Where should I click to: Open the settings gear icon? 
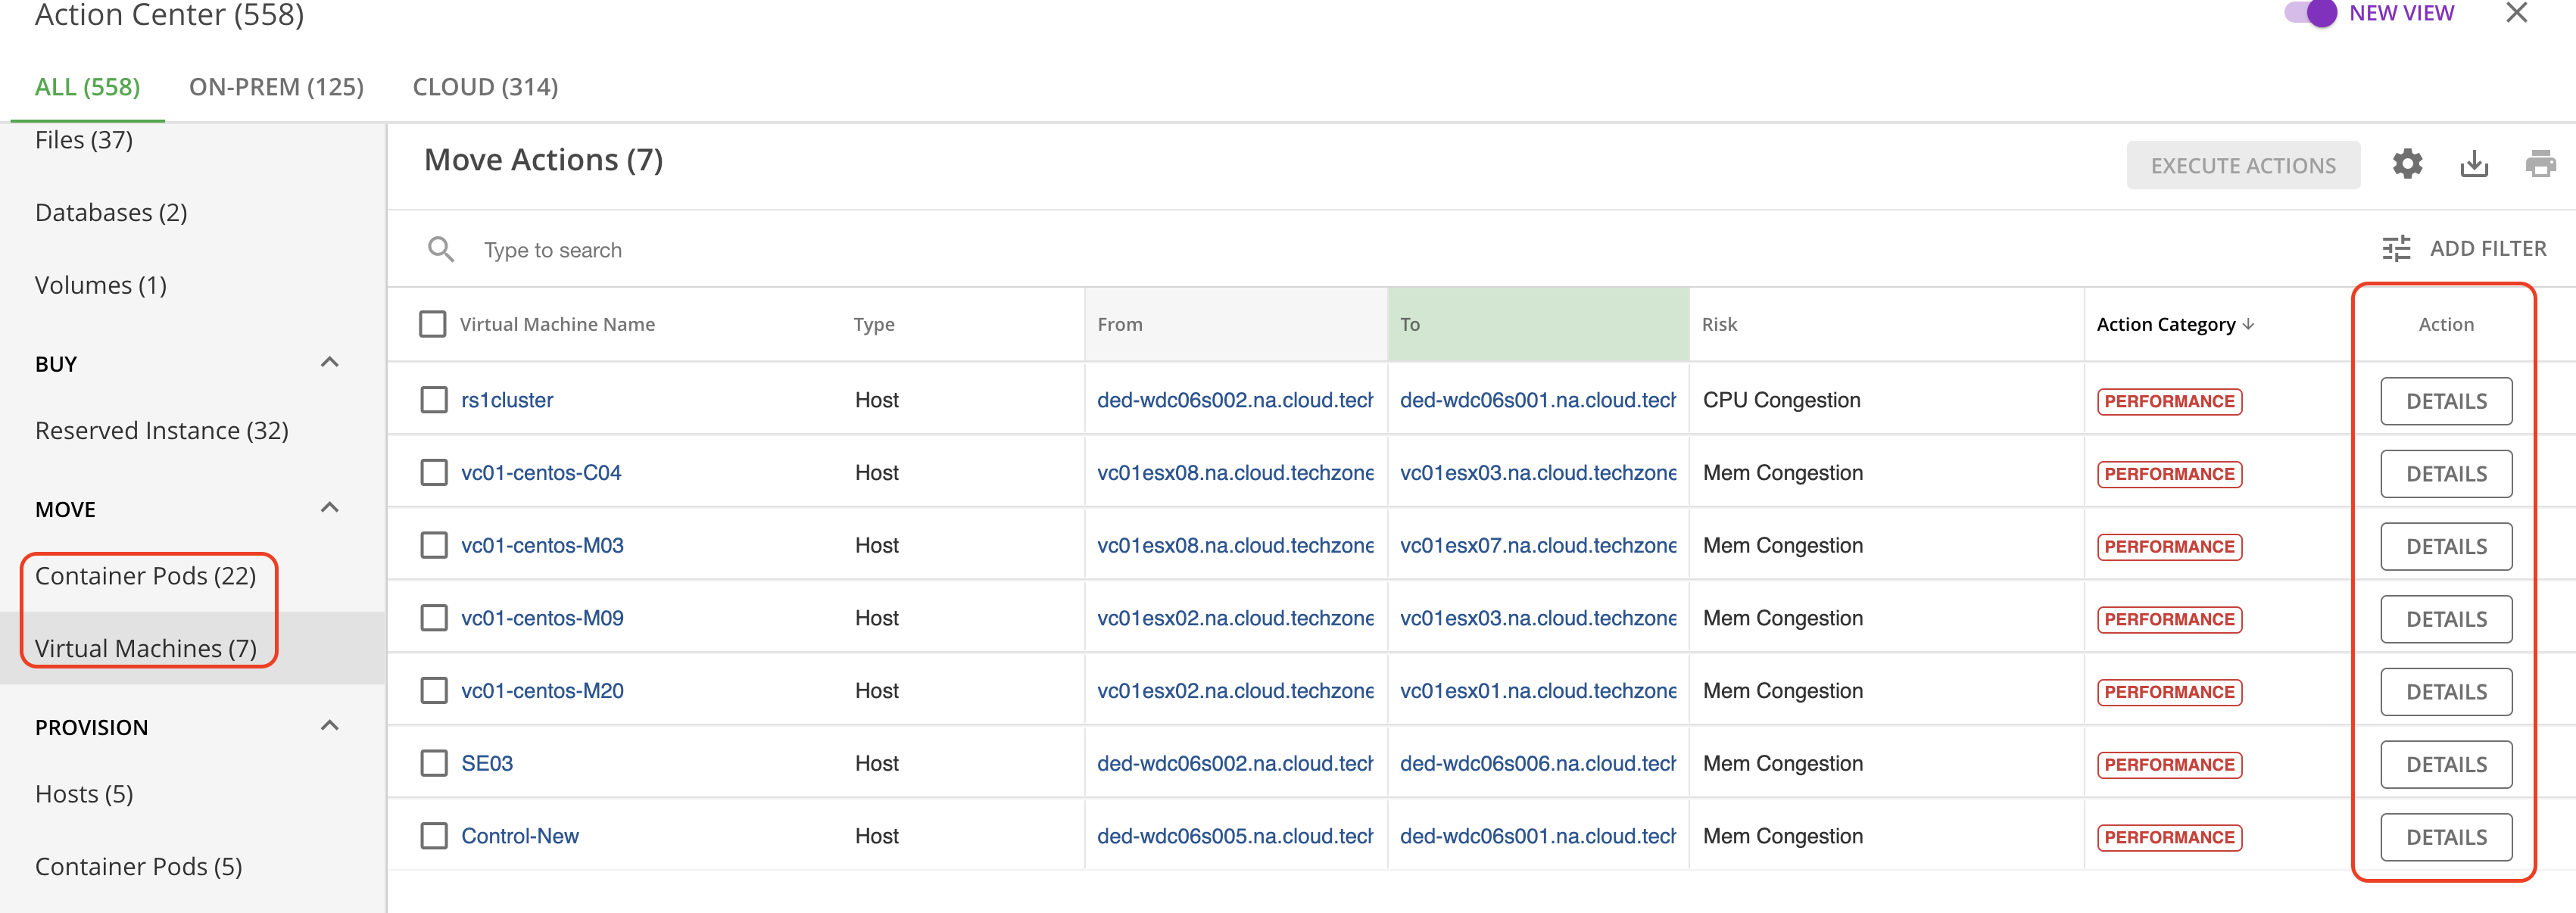coord(2407,164)
